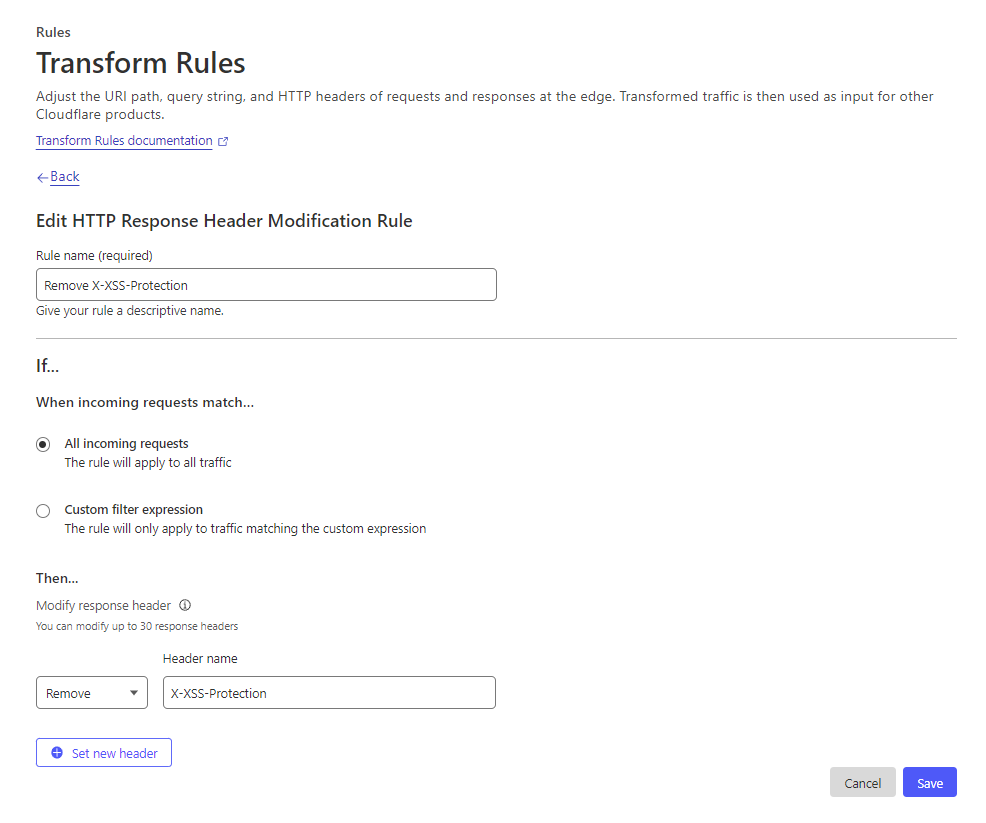Viewport: 986px width, 823px height.
Task: Click 'You can modify up to 30 response headers' text
Action: click(x=137, y=626)
